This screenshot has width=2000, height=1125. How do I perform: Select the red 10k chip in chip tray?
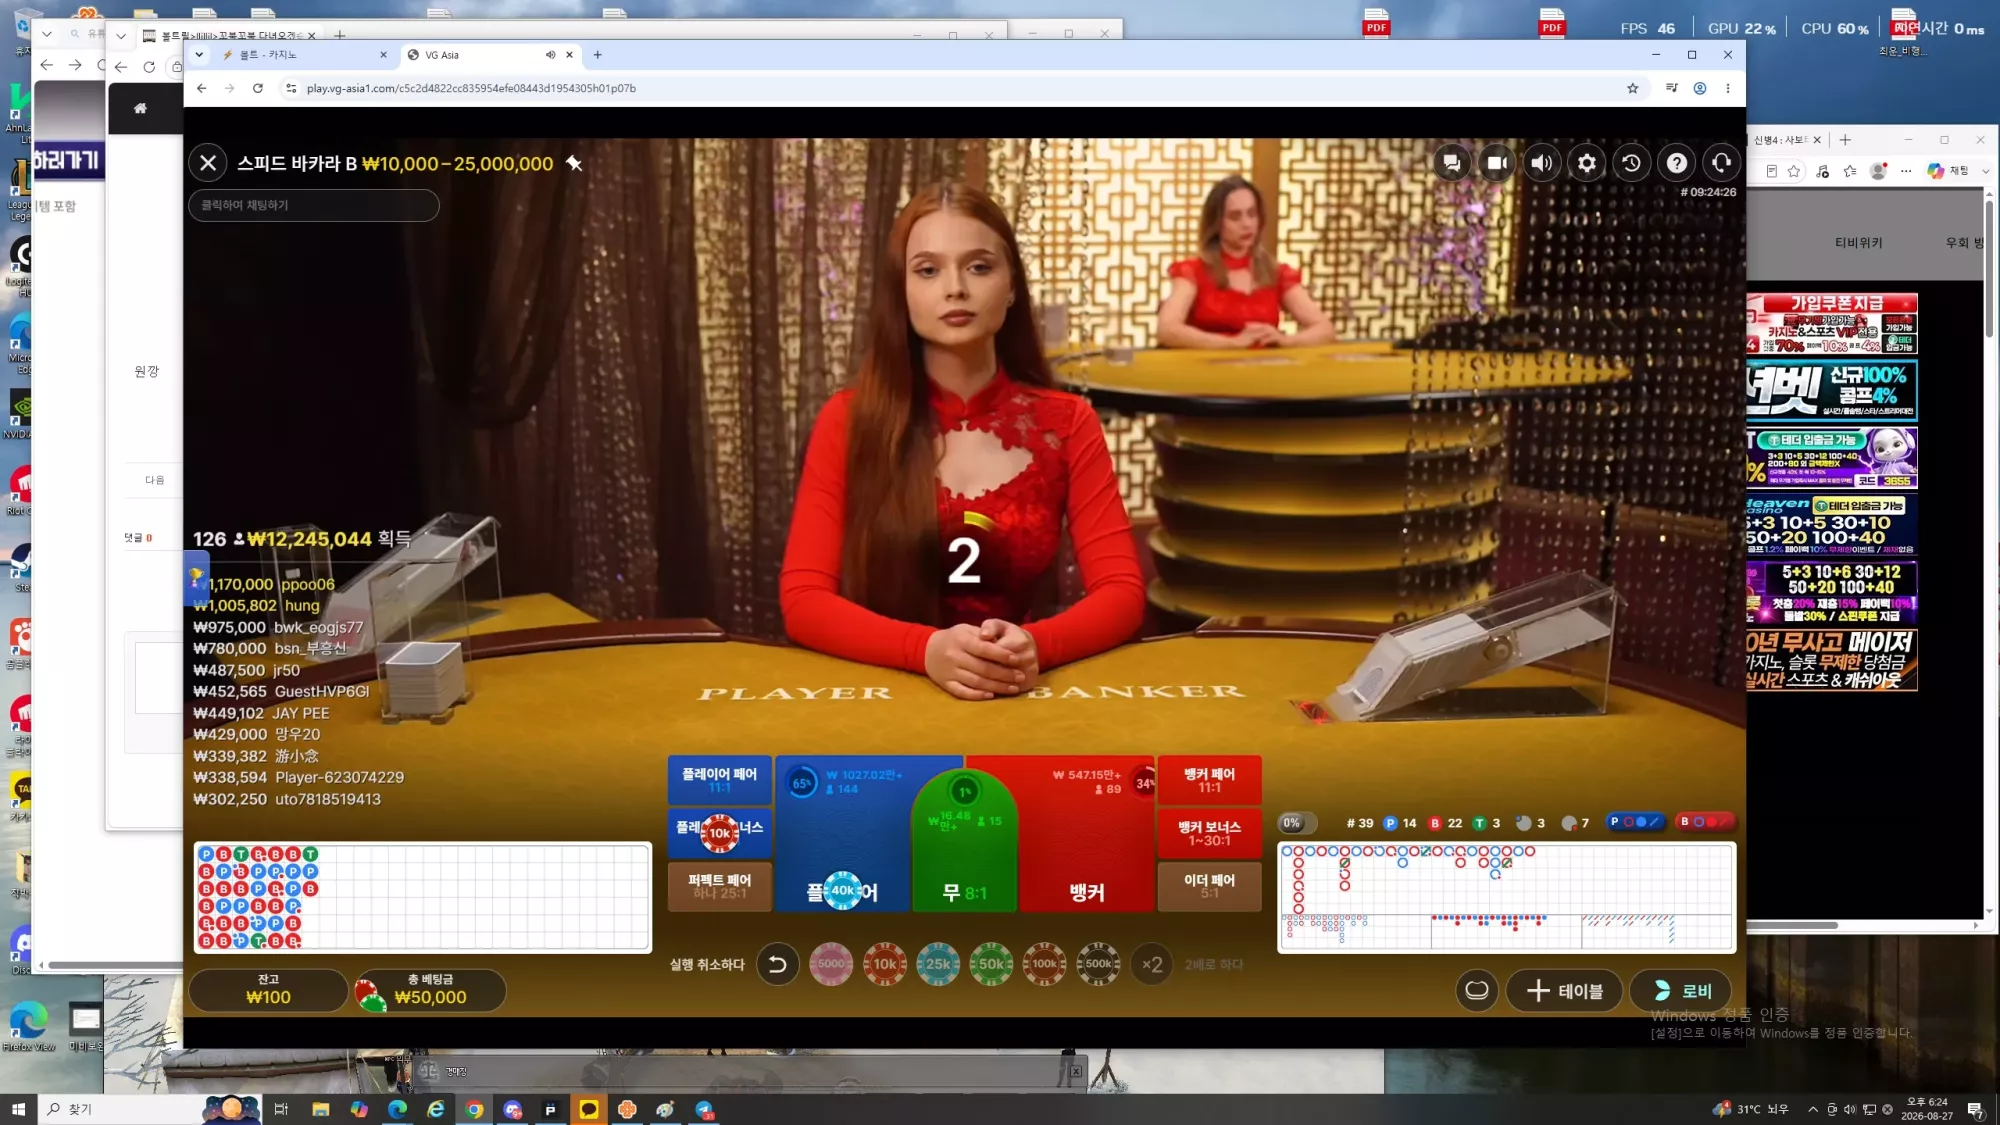885,965
